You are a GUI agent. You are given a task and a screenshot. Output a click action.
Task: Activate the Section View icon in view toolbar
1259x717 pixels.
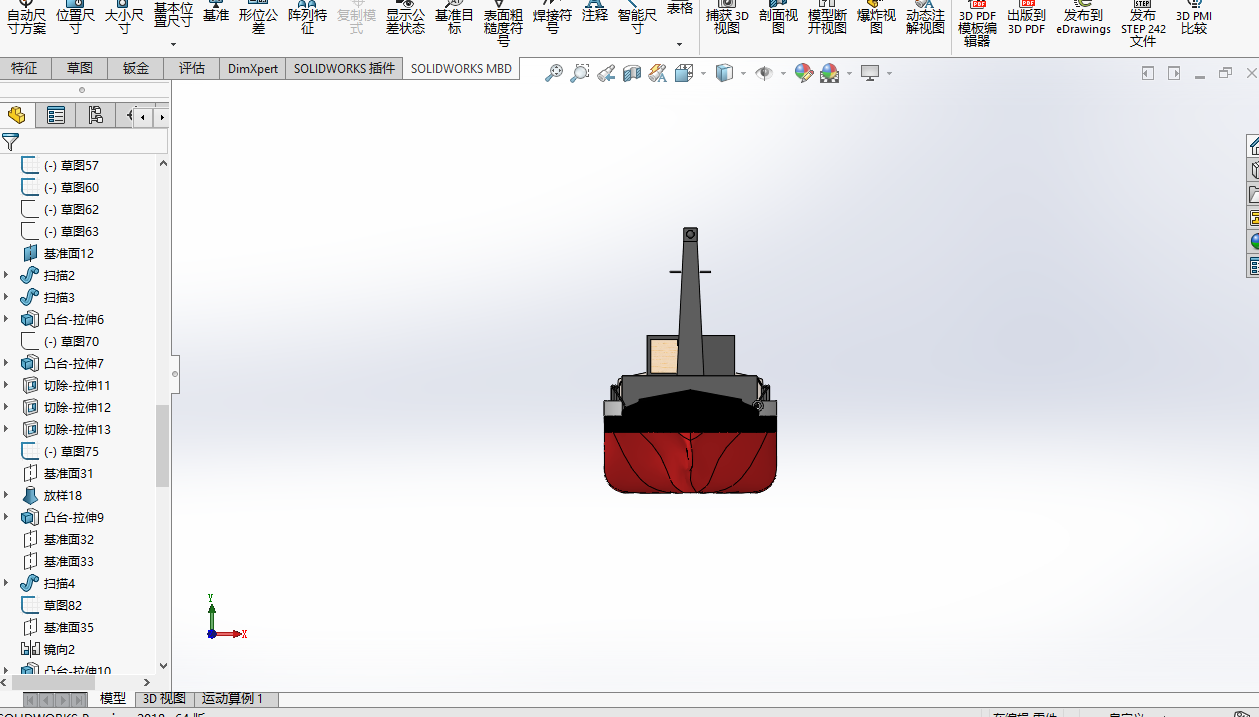[x=632, y=73]
